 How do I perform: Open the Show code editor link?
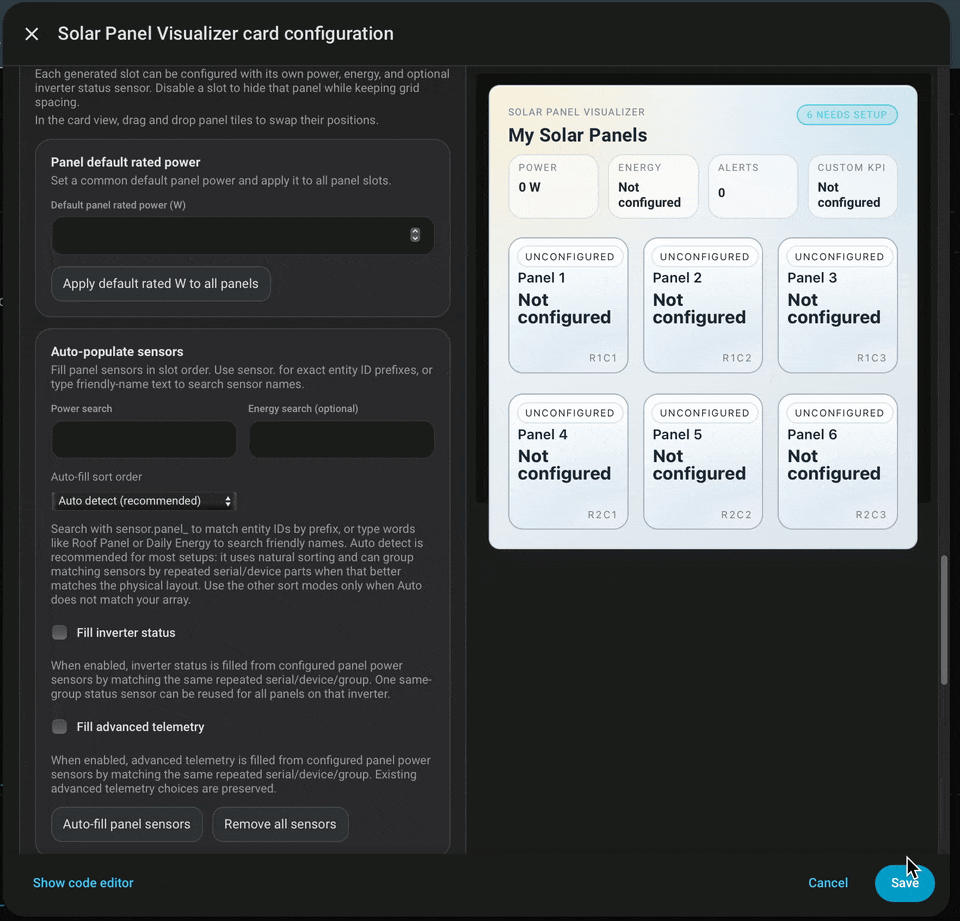[83, 883]
